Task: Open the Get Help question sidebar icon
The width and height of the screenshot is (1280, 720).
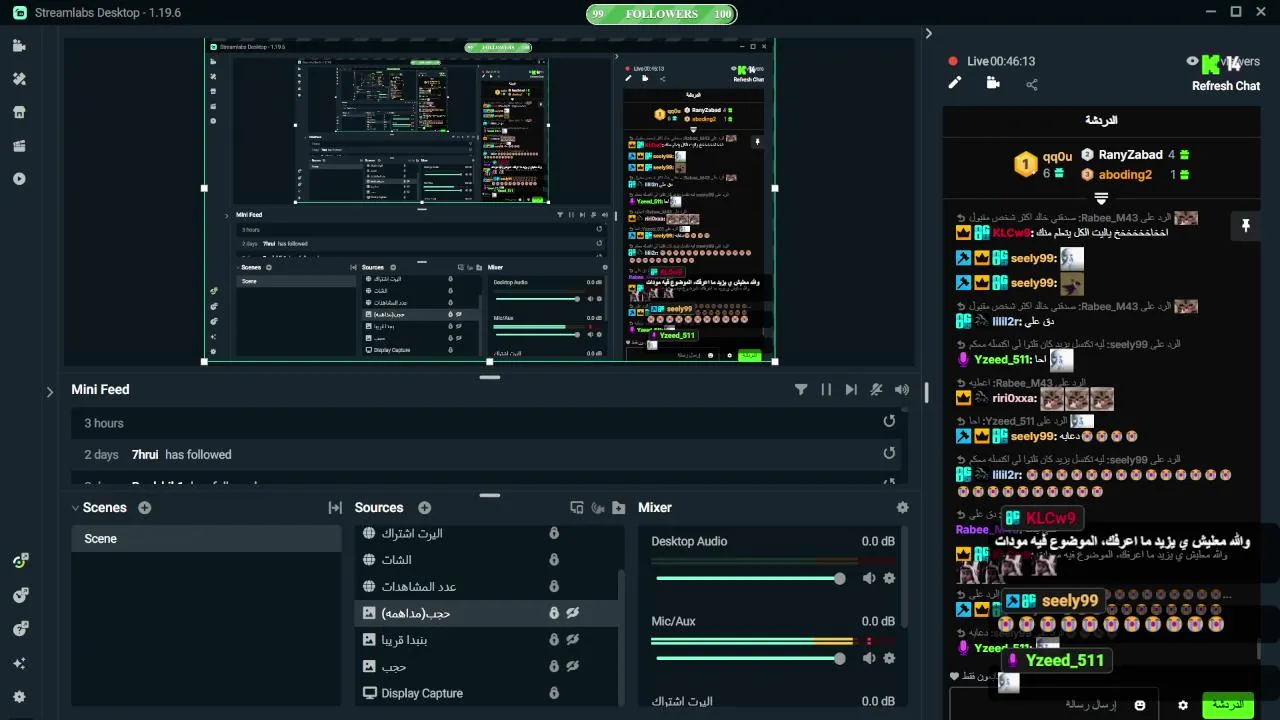Action: [19, 629]
